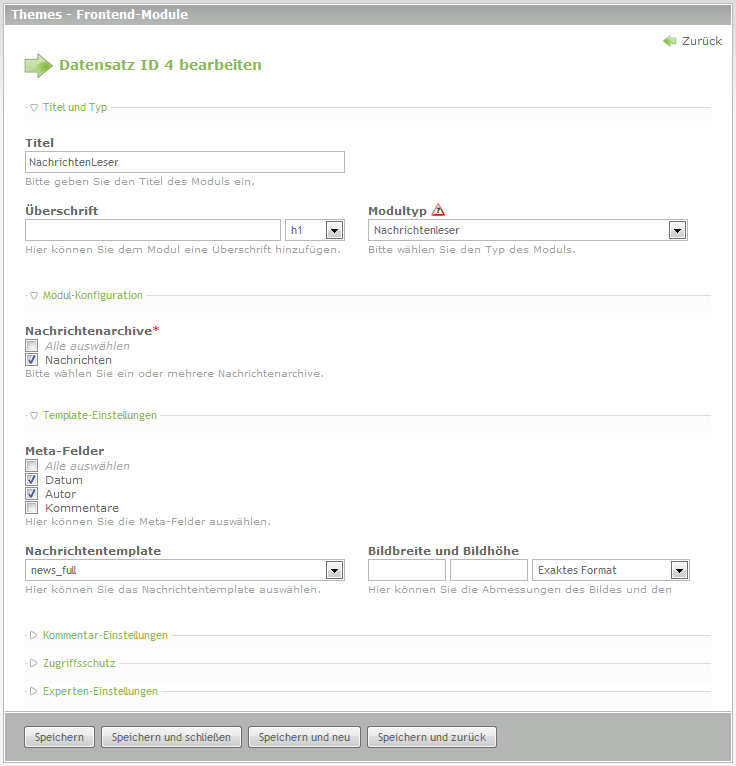
Task: Click the Speichern button
Action: coord(60,738)
